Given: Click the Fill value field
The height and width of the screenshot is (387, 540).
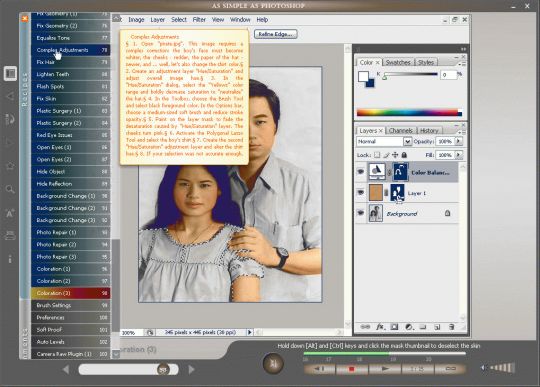Looking at the screenshot, I should click(x=445, y=155).
